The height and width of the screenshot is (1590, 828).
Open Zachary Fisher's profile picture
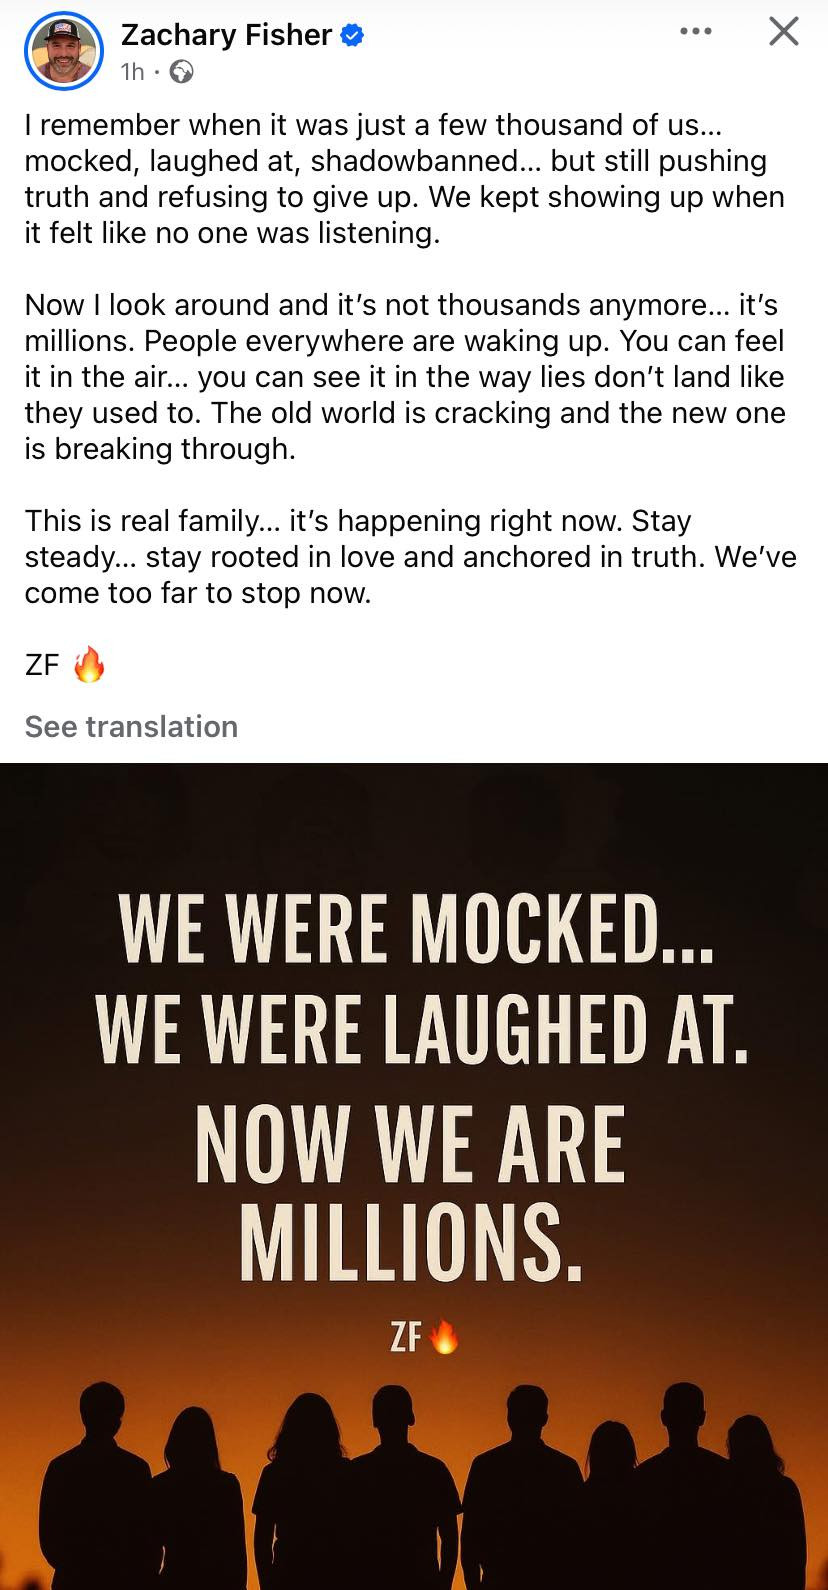(64, 50)
